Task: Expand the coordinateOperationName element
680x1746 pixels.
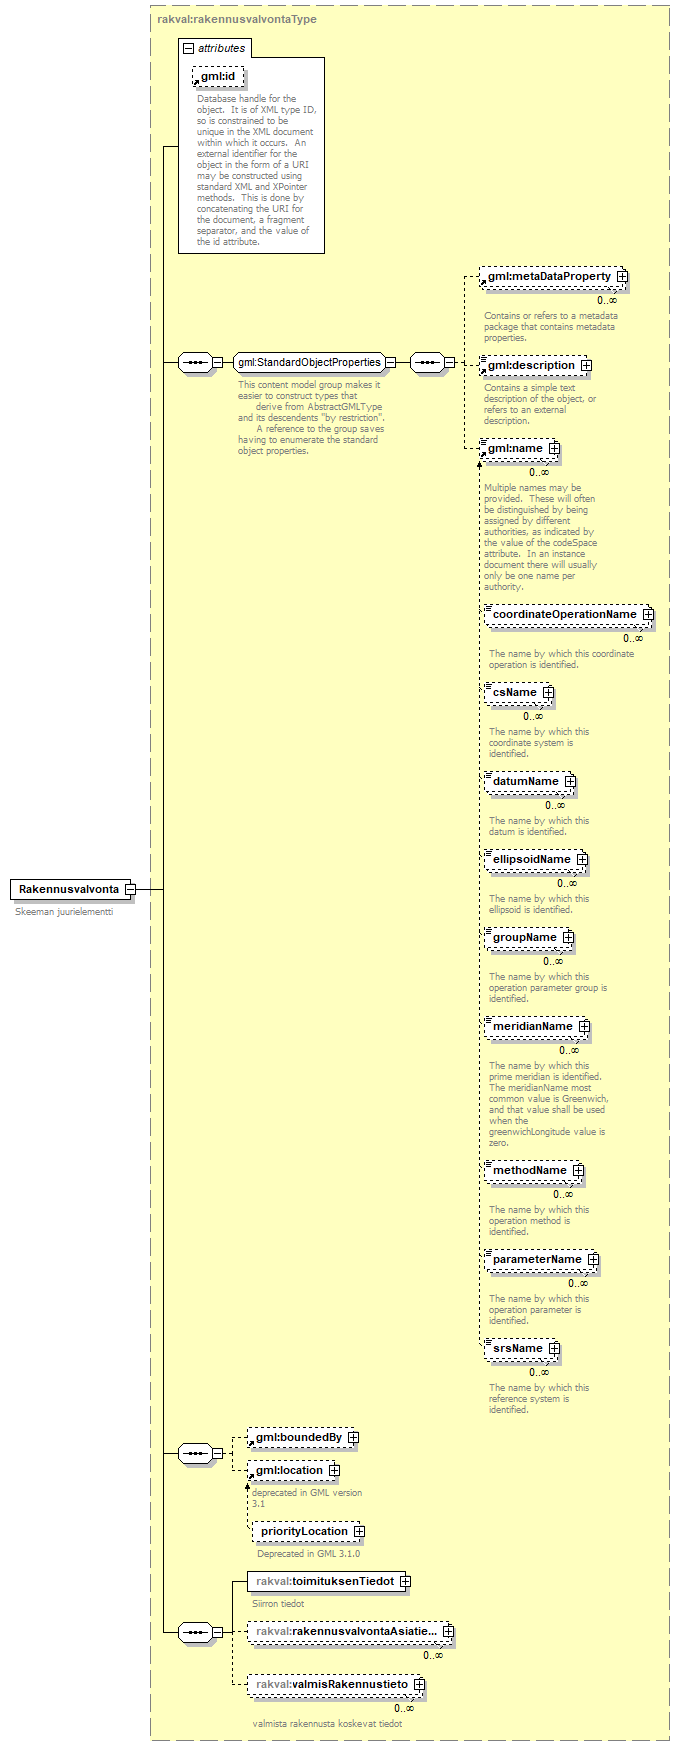Action: pos(648,614)
